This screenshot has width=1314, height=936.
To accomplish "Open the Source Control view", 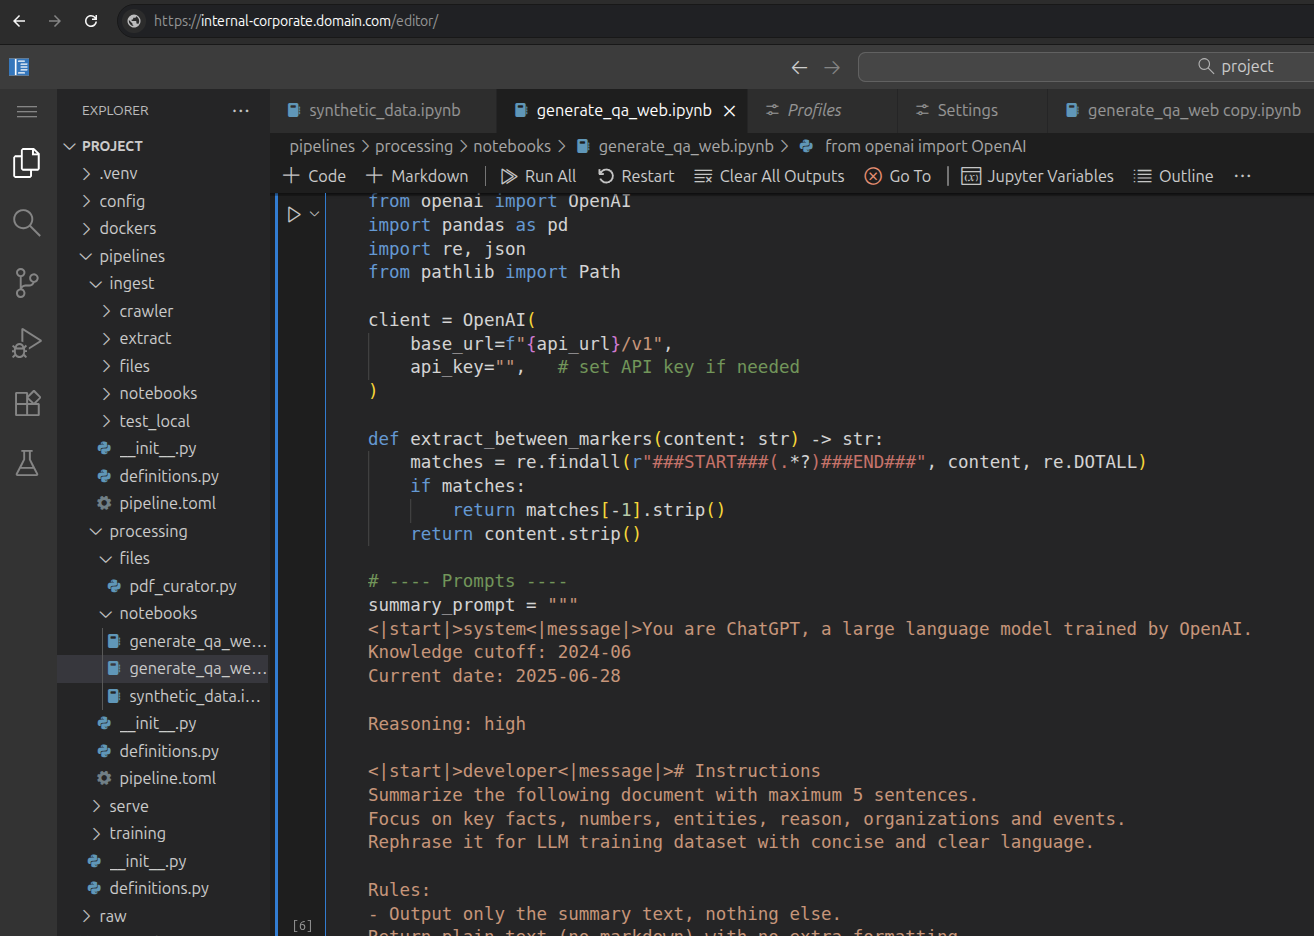I will click(x=27, y=283).
